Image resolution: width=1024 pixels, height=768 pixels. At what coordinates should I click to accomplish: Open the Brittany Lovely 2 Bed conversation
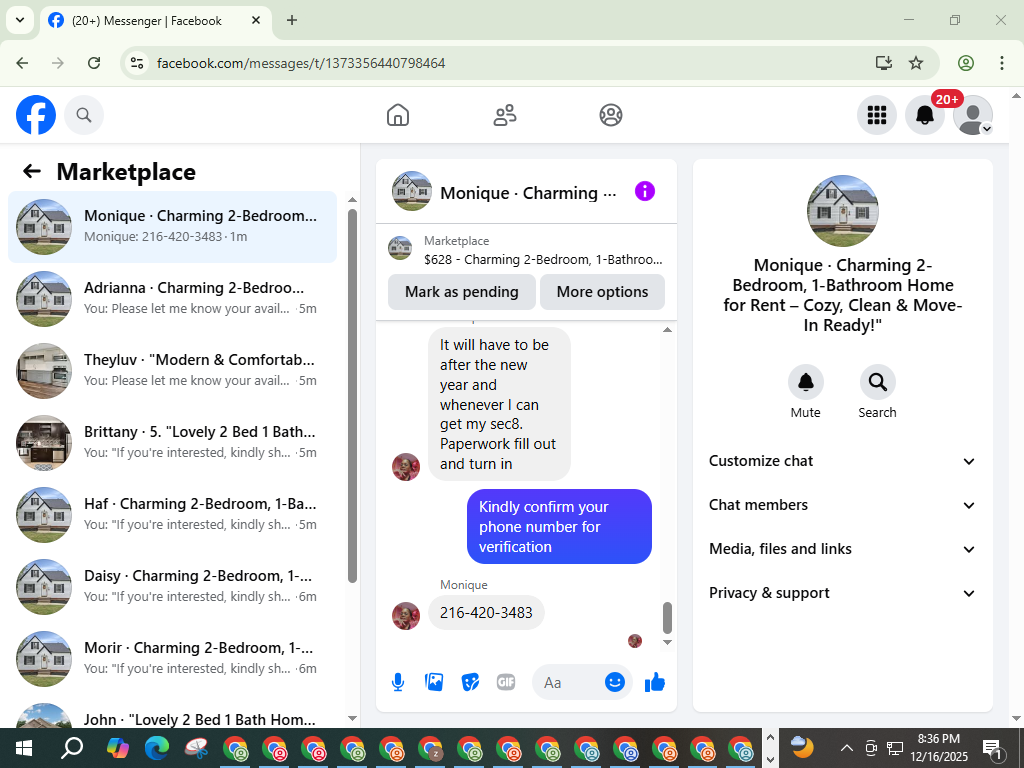pyautogui.click(x=172, y=442)
